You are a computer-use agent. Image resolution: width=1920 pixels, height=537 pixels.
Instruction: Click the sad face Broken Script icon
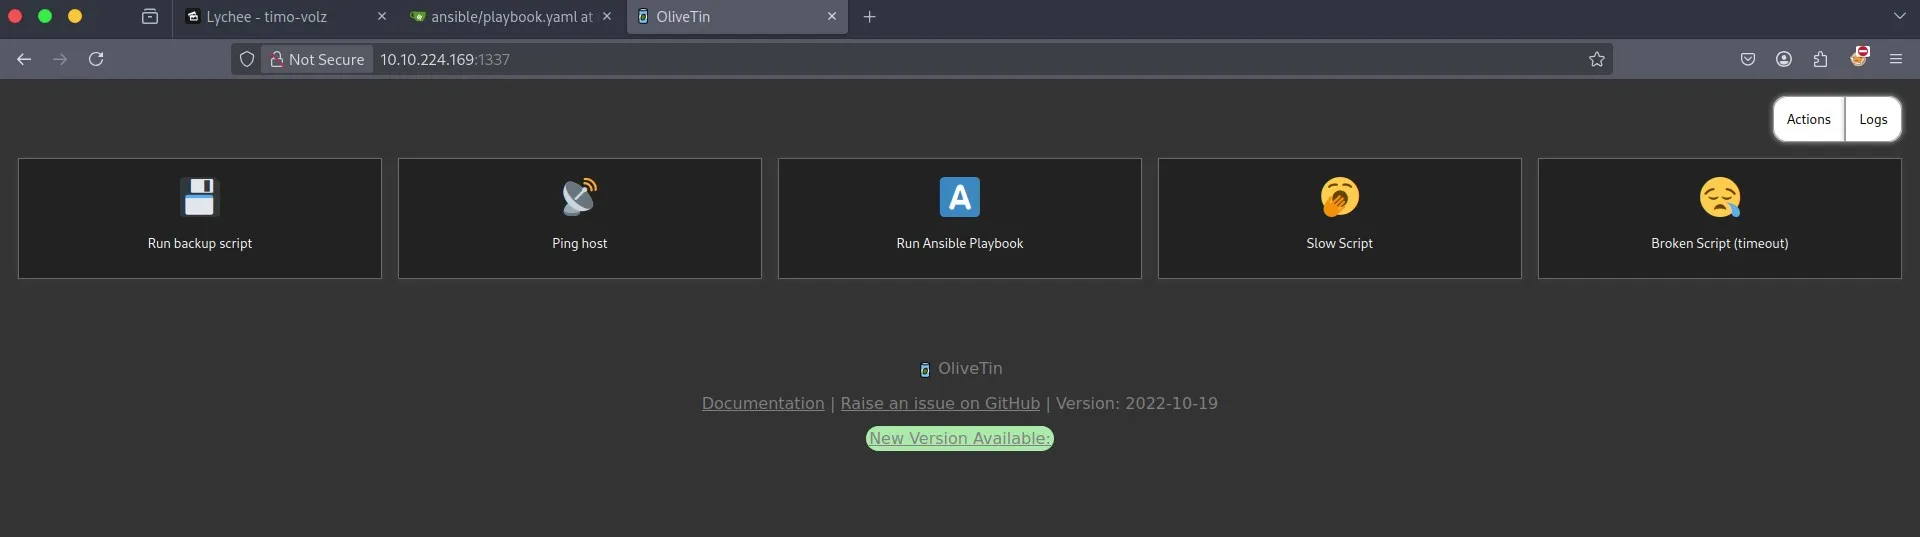pos(1719,197)
